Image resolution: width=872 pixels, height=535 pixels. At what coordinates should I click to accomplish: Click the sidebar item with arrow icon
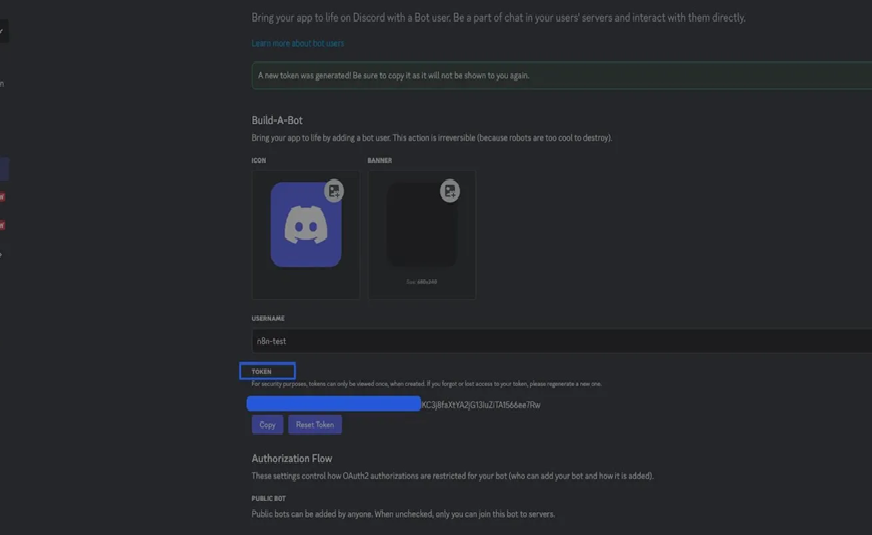point(2,254)
